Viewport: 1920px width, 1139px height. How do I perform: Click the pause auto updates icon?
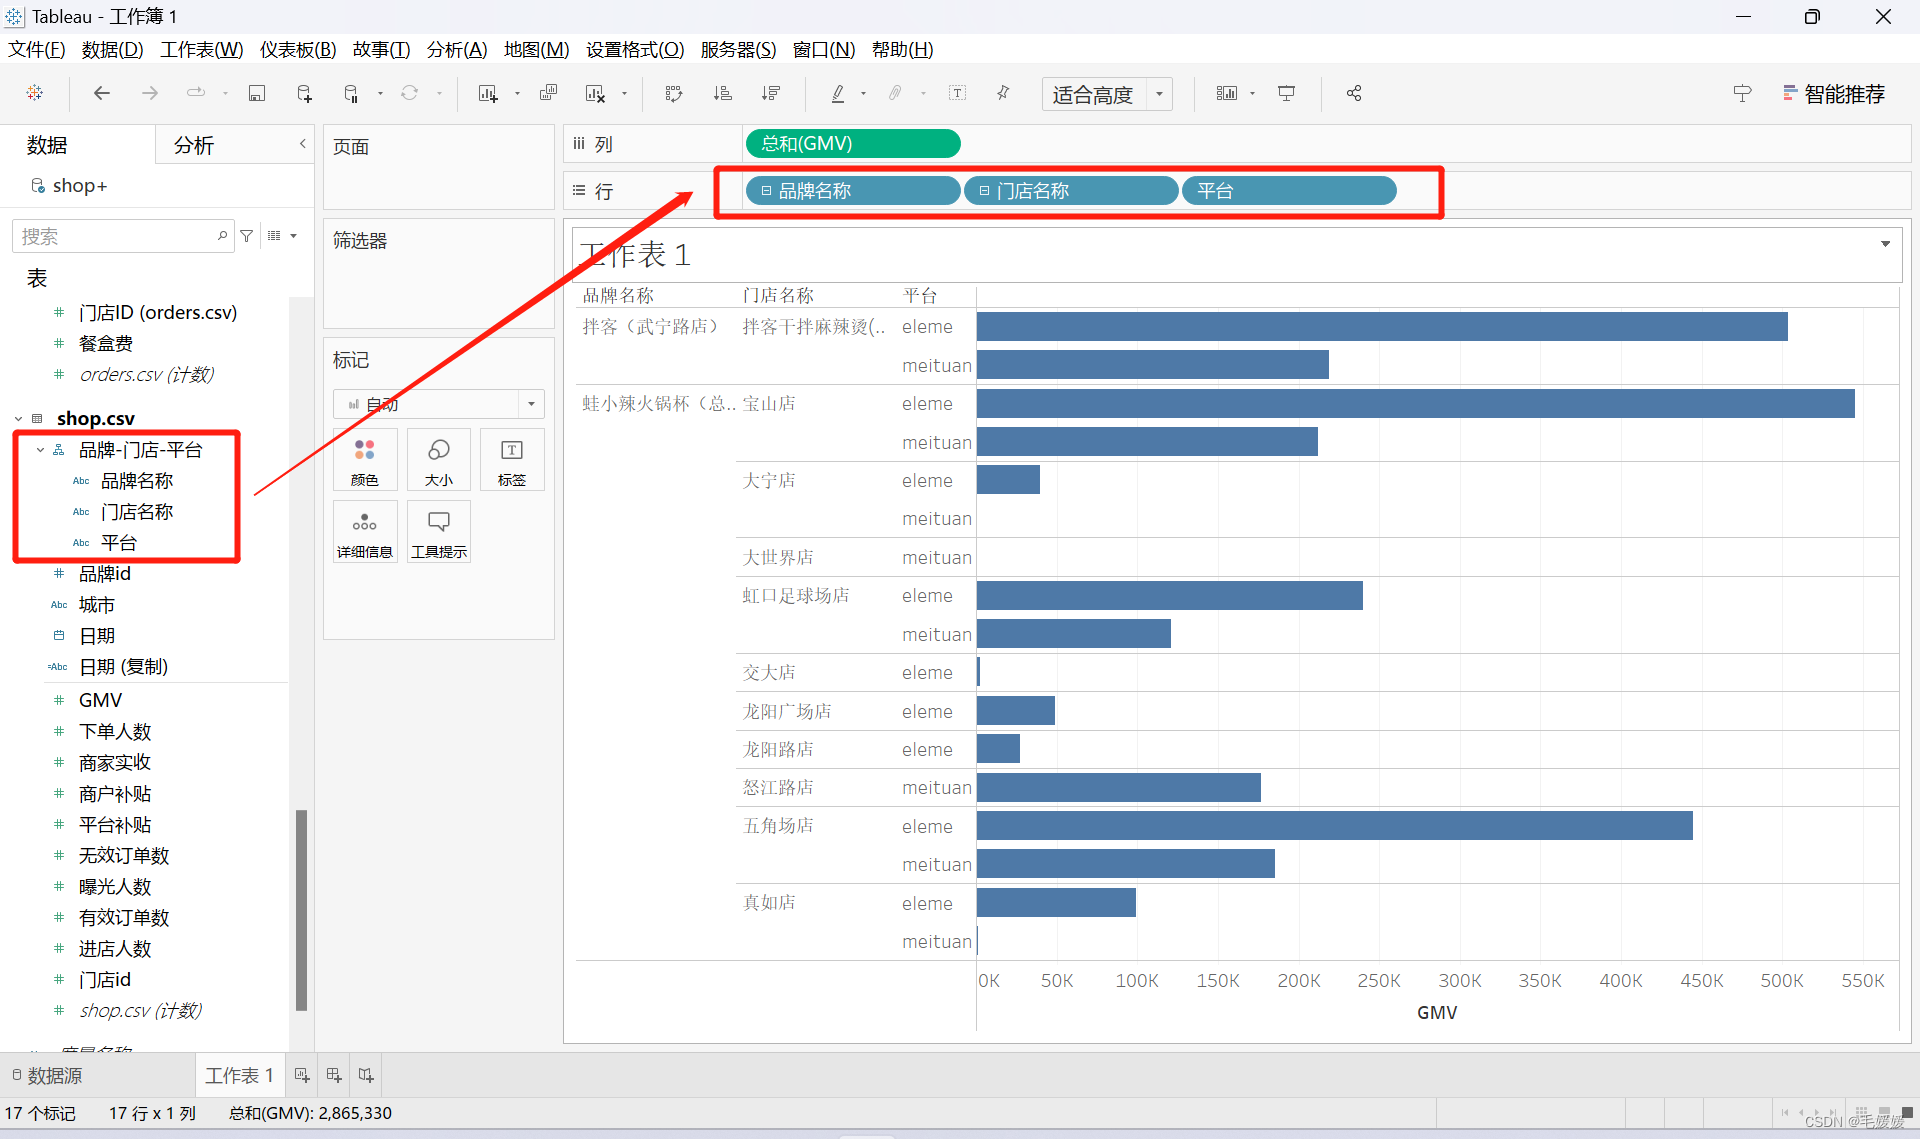pos(351,93)
